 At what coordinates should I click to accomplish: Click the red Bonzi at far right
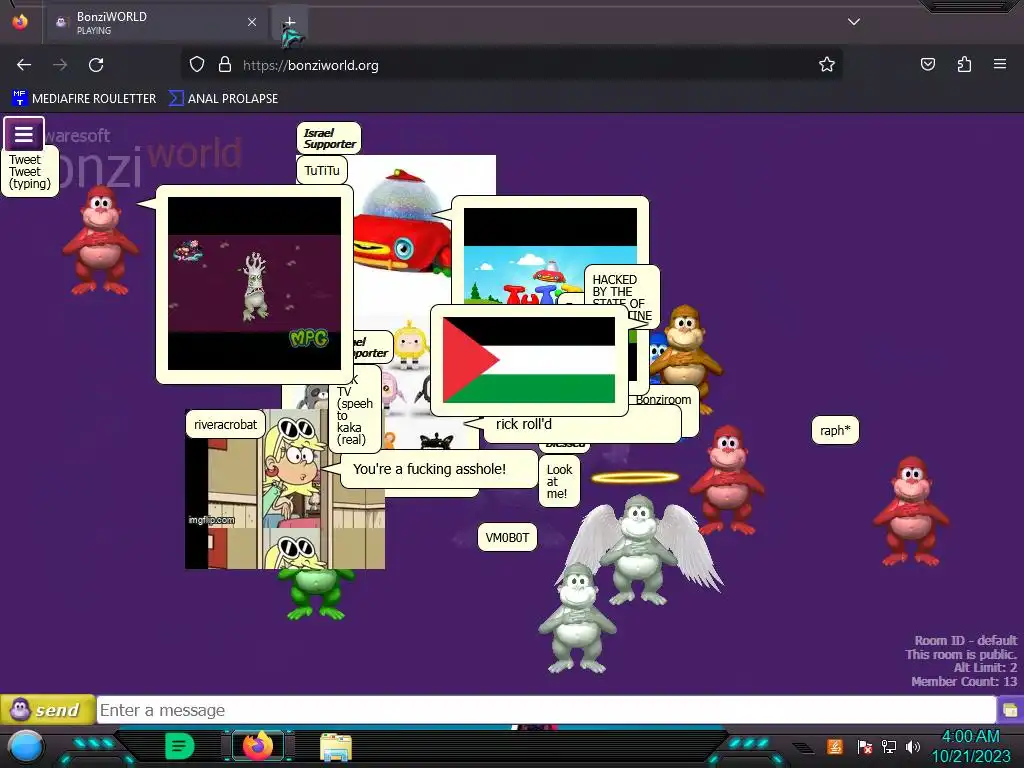click(912, 511)
